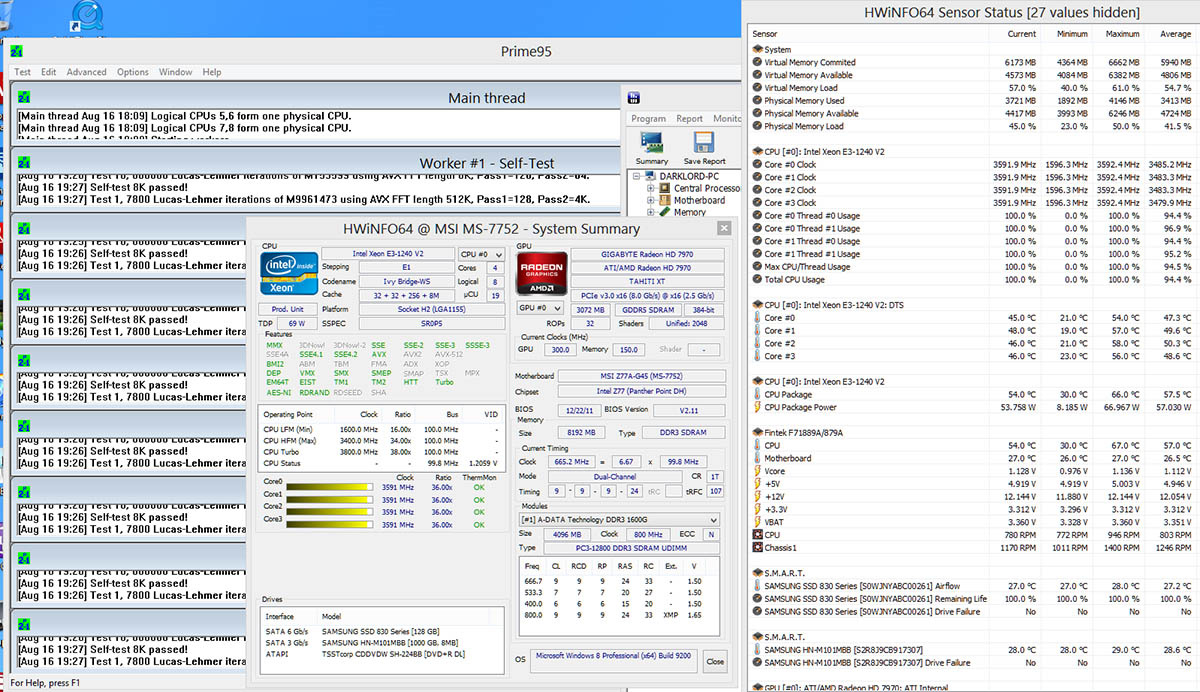
Task: Select the 800.0 XMP memory timing row
Action: point(618,617)
